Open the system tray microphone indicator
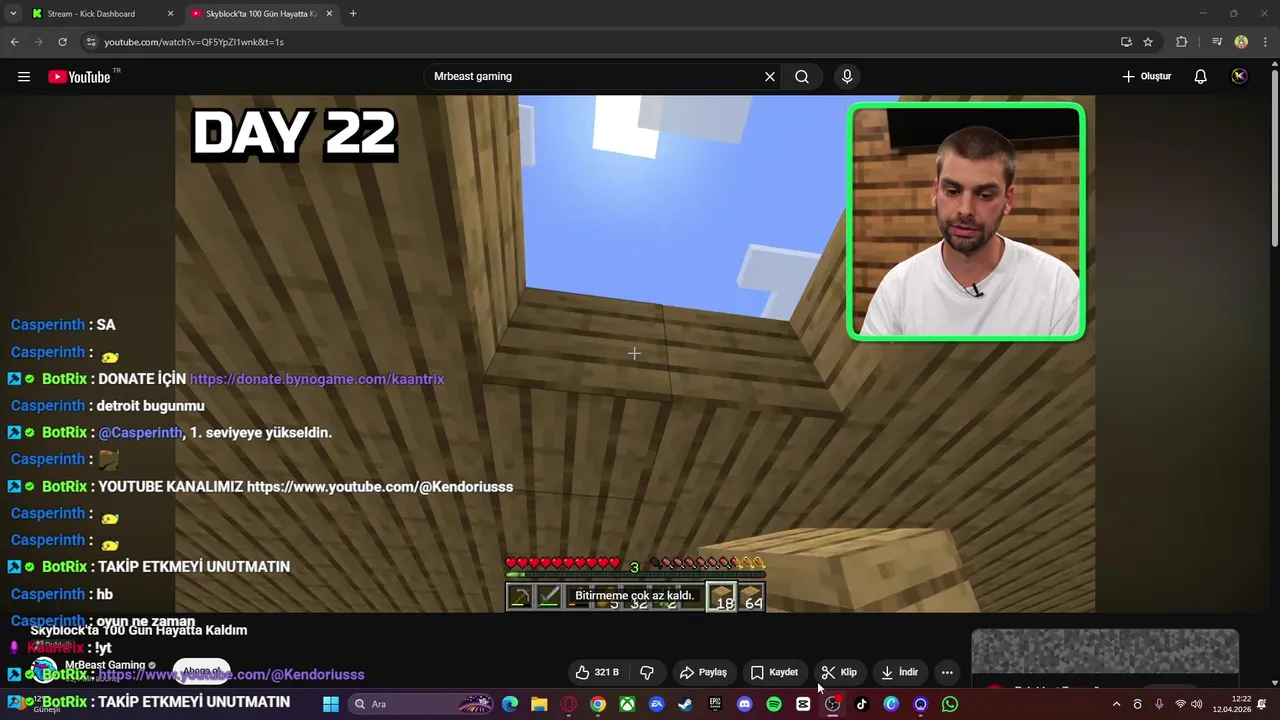Screen dimensions: 1280x720 point(1159,704)
